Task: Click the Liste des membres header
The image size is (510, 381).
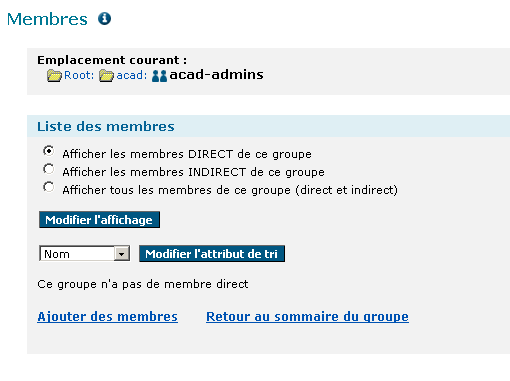Action: point(106,126)
